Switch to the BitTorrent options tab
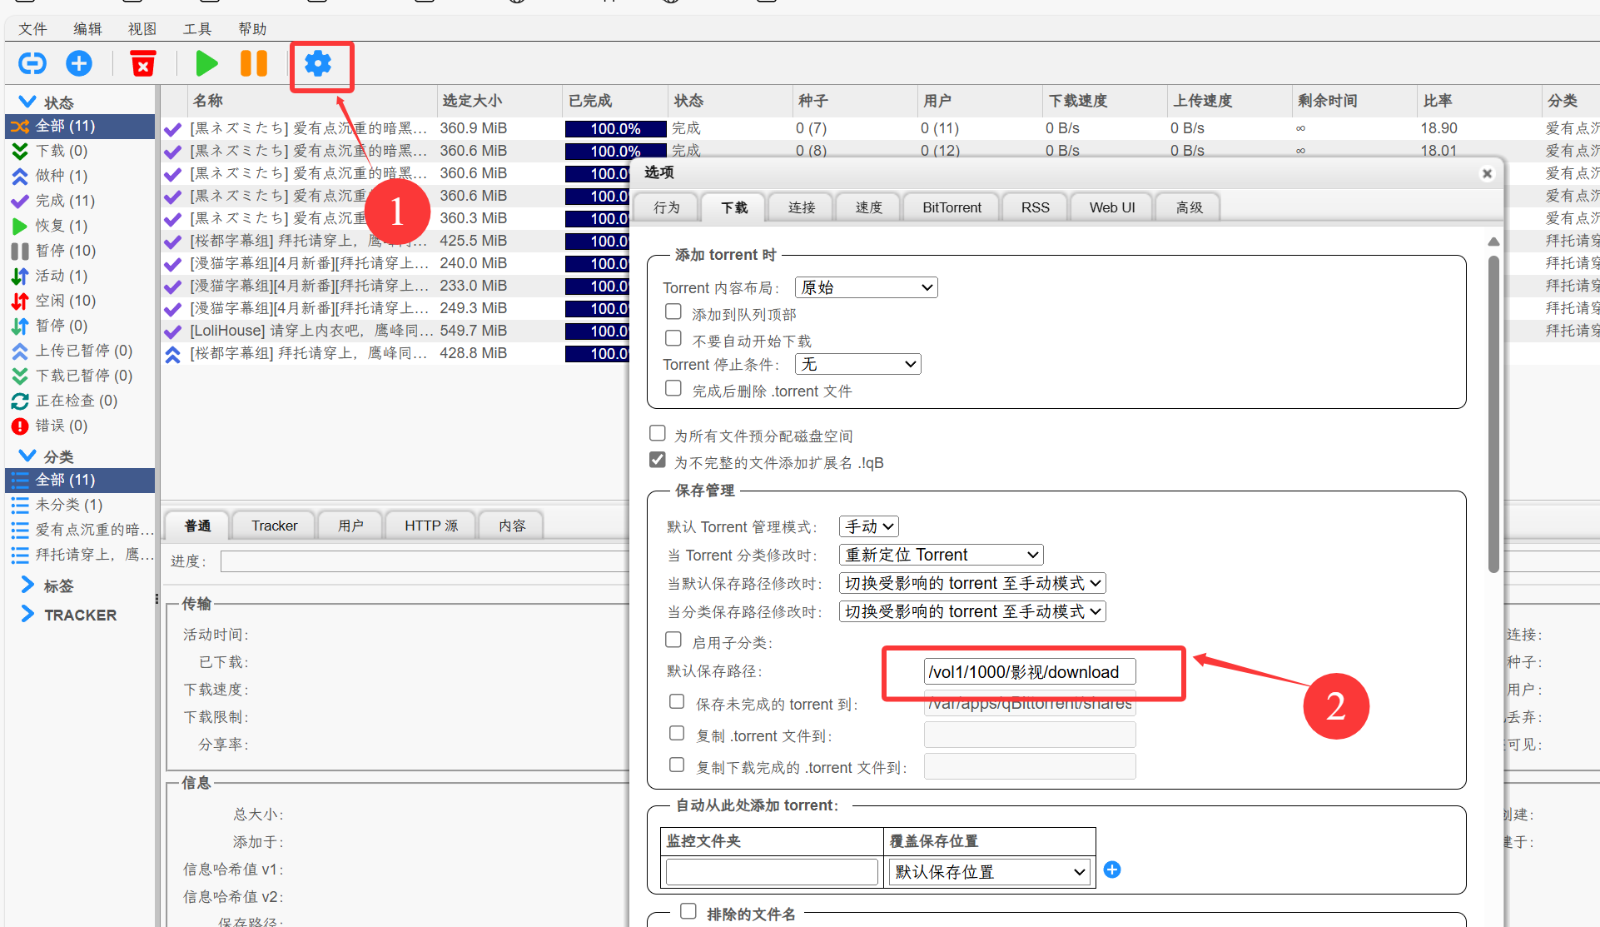 (x=950, y=207)
